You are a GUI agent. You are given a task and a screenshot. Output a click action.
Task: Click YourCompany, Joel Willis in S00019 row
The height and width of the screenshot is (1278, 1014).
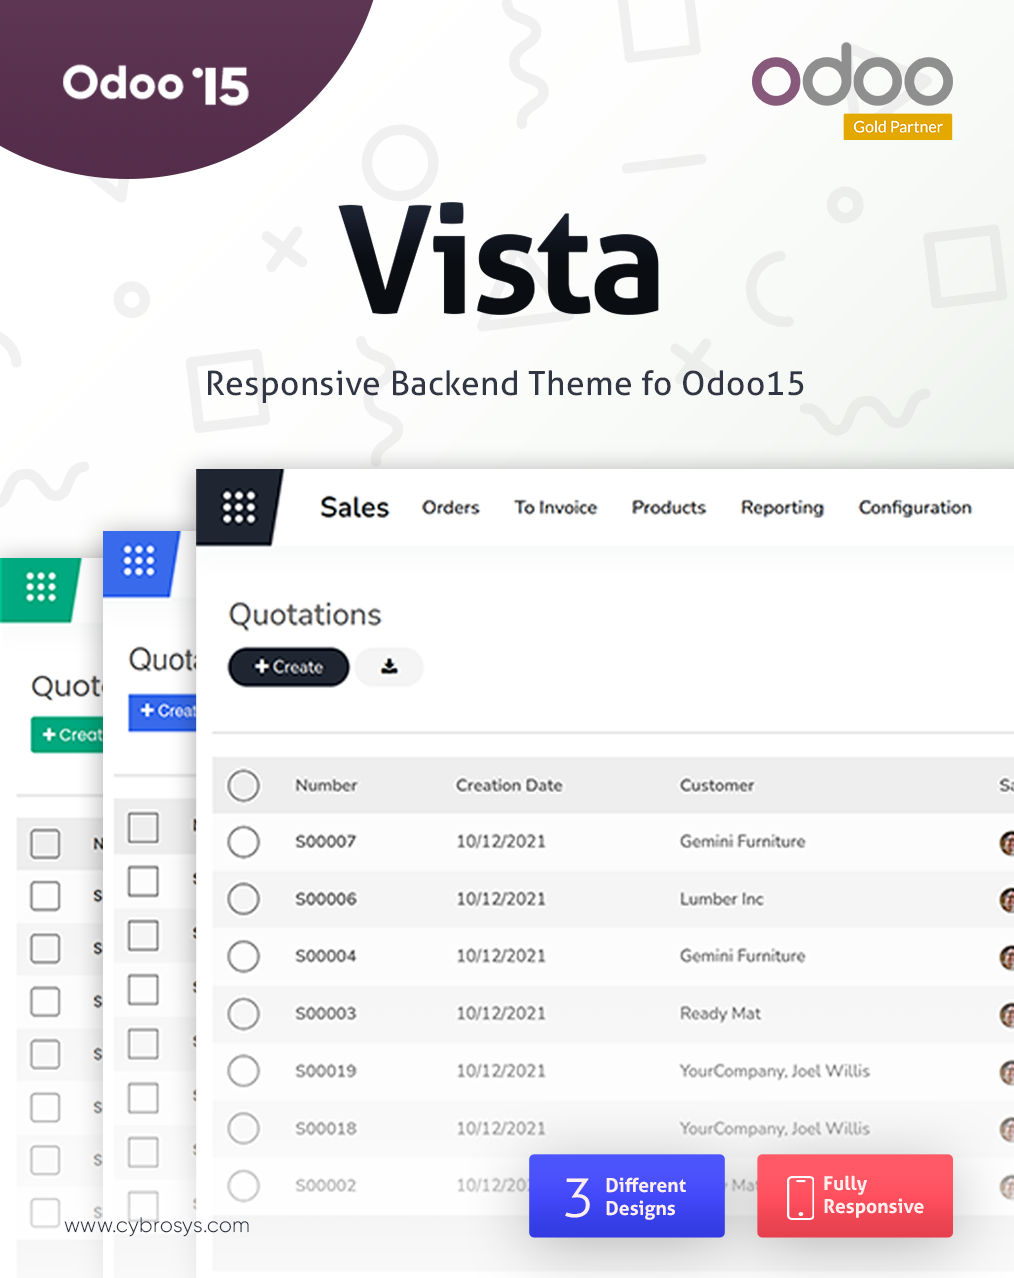coord(775,1071)
